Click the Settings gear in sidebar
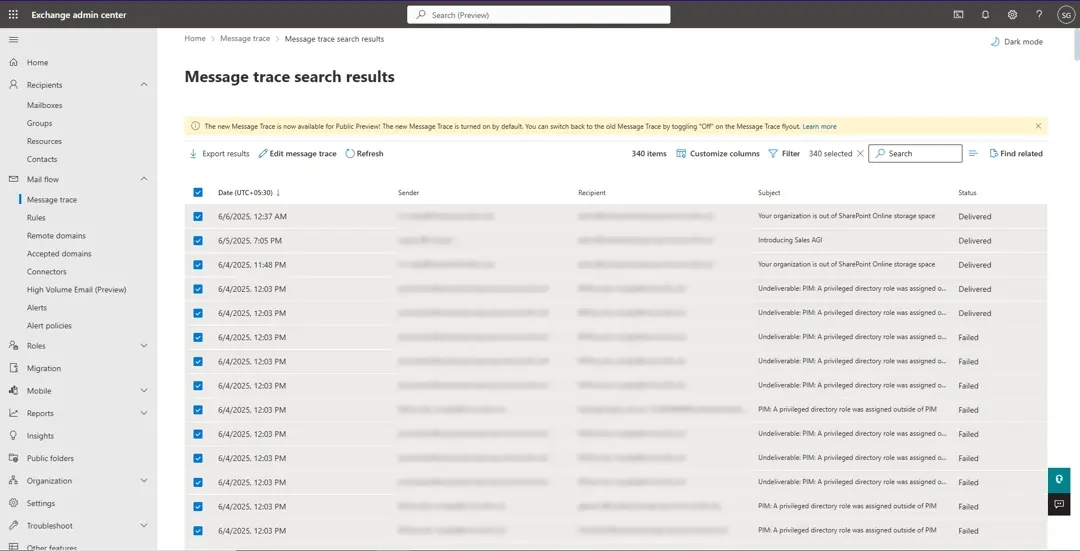 [13, 503]
